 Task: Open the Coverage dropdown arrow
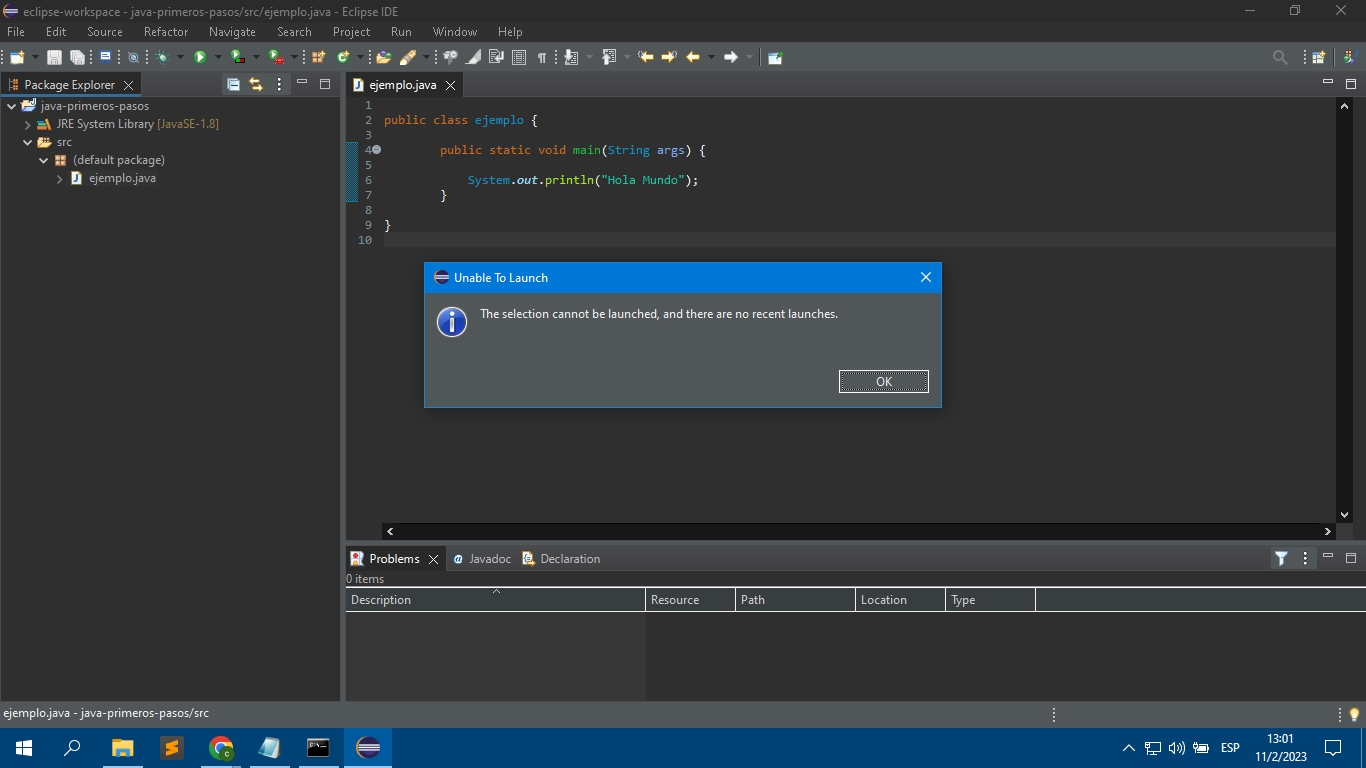click(x=256, y=57)
